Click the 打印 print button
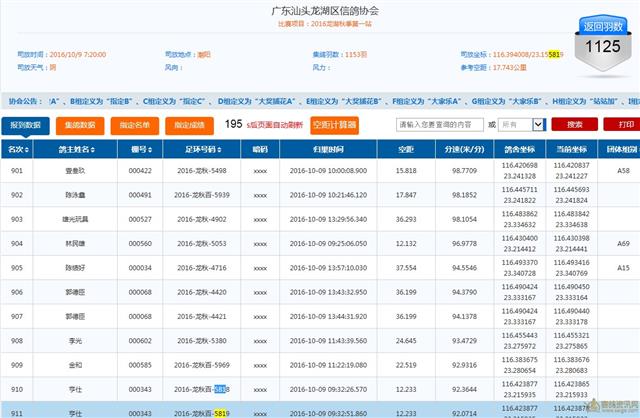Screen dimensions: 640x418 coord(624,125)
